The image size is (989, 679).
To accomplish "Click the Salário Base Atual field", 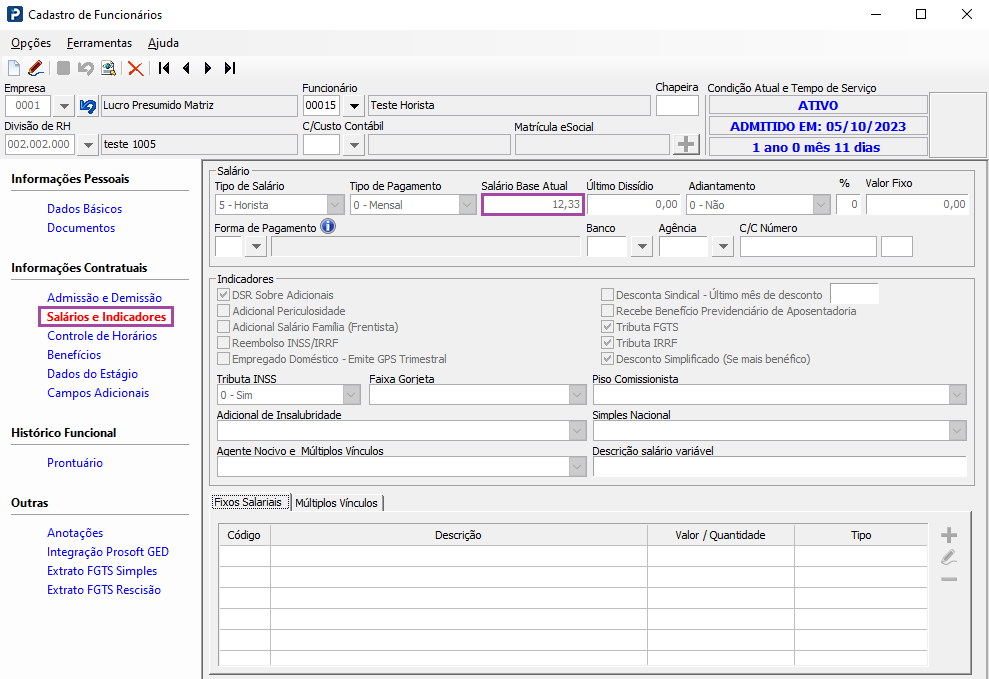I will (532, 204).
